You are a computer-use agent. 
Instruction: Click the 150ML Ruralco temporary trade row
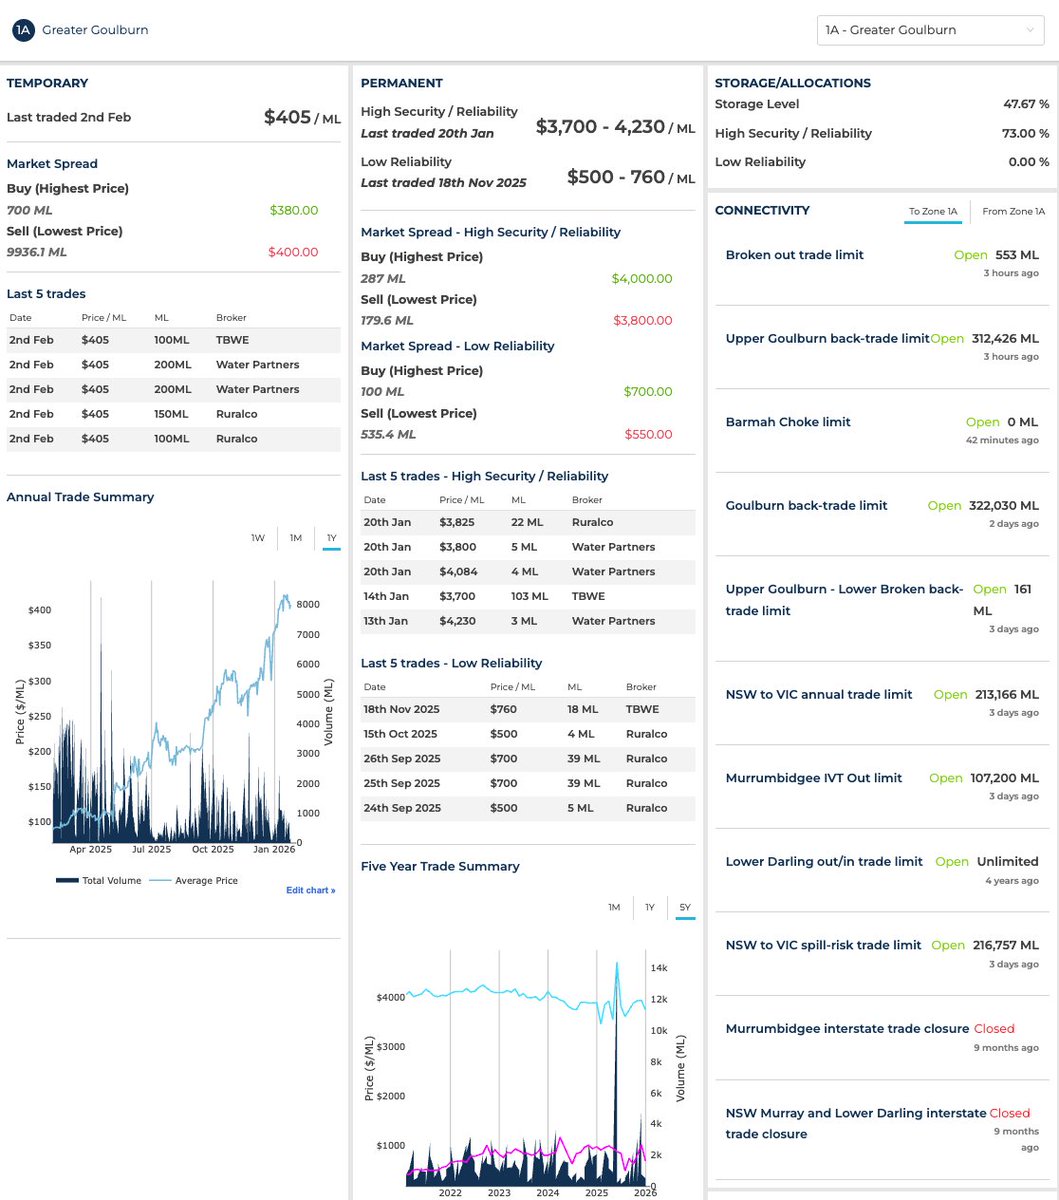[173, 414]
